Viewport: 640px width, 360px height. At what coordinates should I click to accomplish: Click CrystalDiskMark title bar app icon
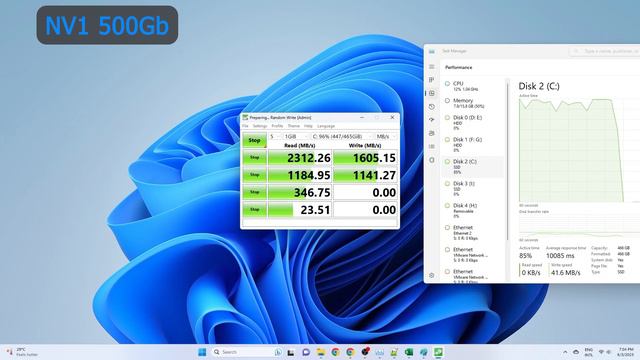tap(245, 117)
